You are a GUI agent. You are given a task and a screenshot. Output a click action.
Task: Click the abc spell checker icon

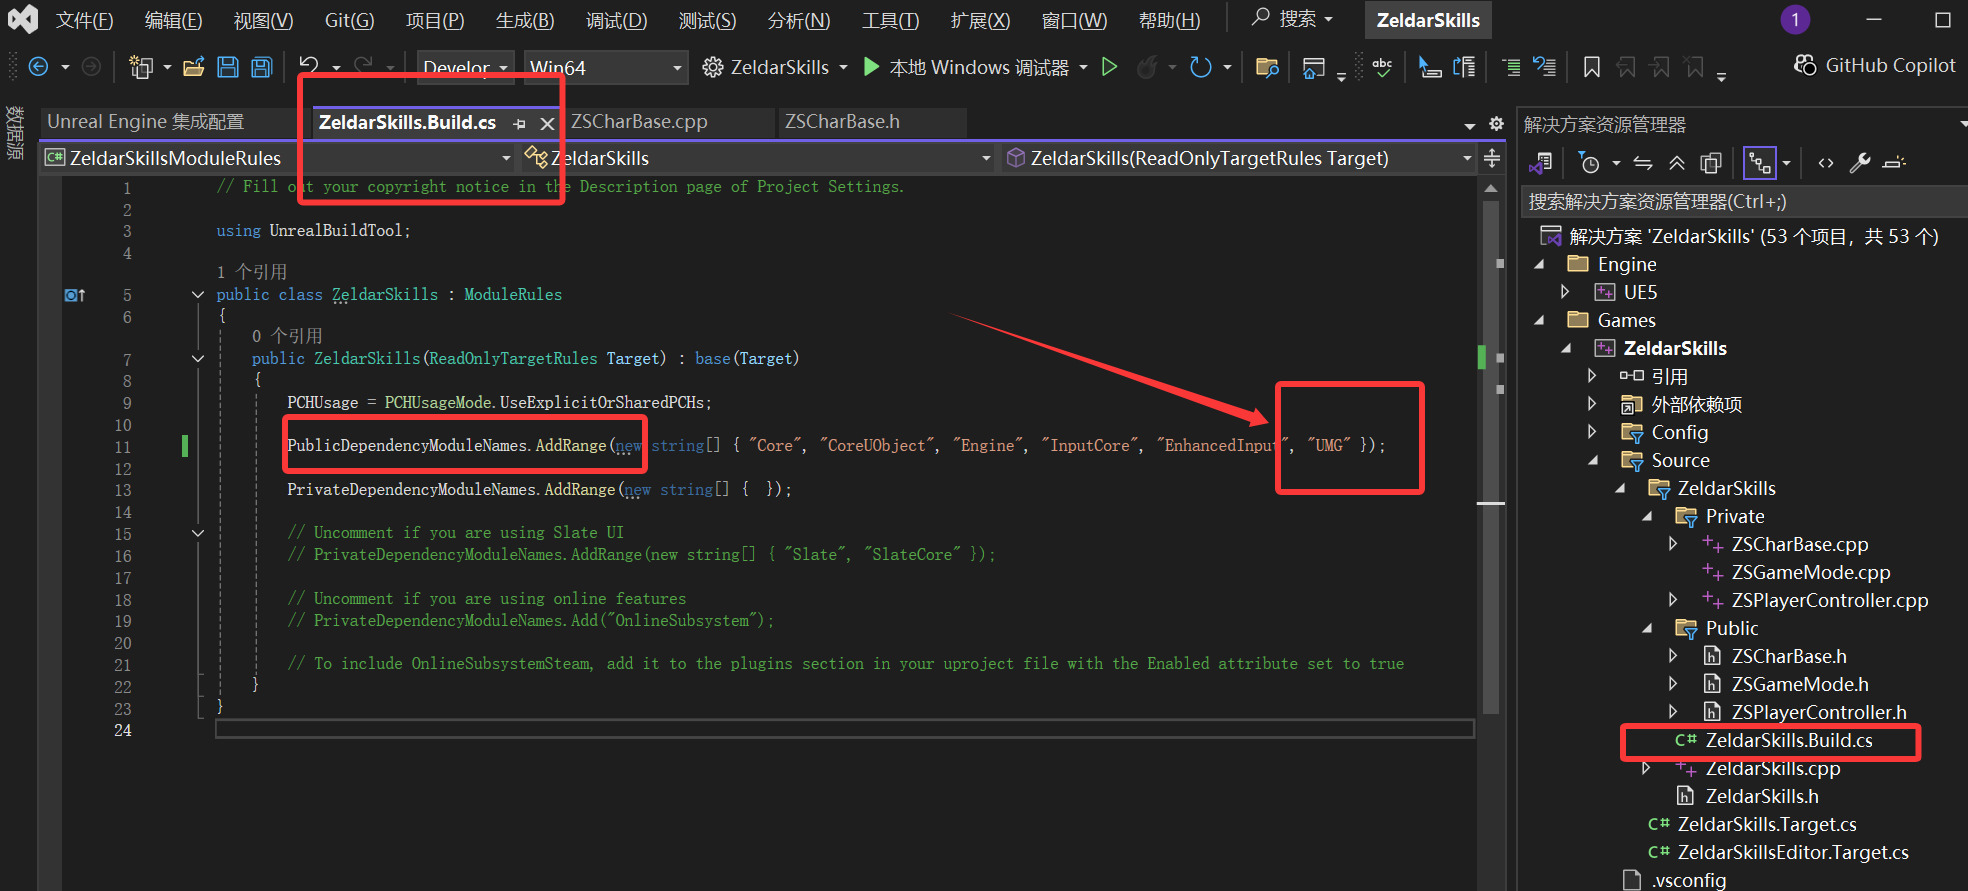(1382, 67)
